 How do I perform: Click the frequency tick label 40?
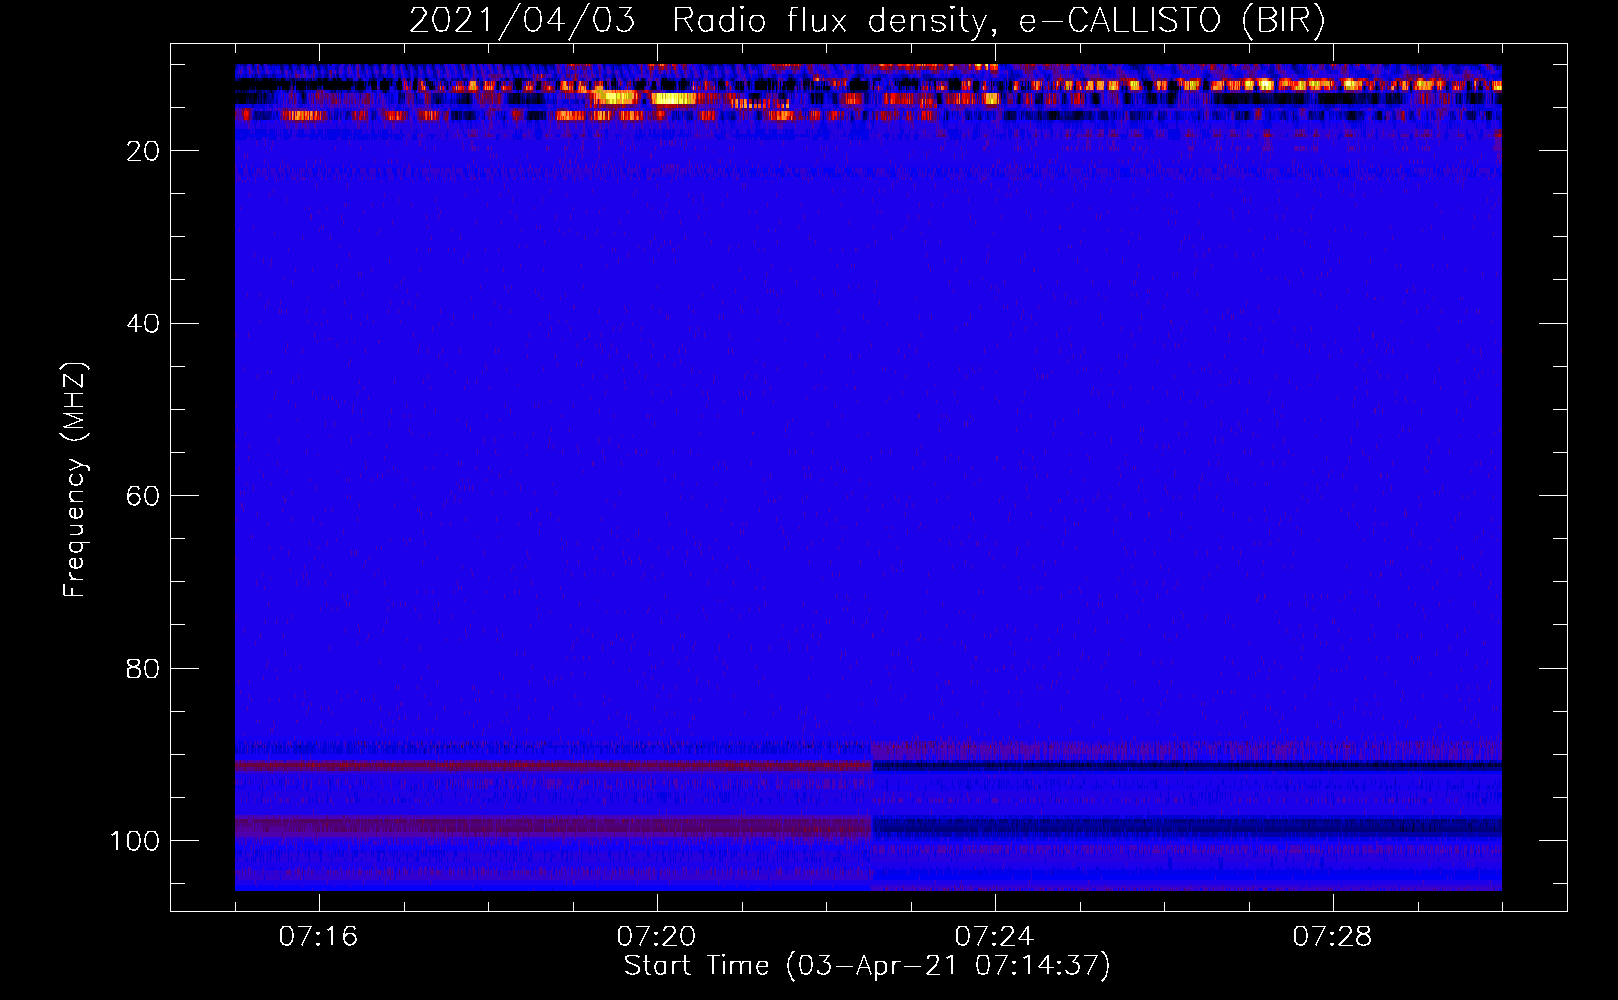click(x=143, y=324)
